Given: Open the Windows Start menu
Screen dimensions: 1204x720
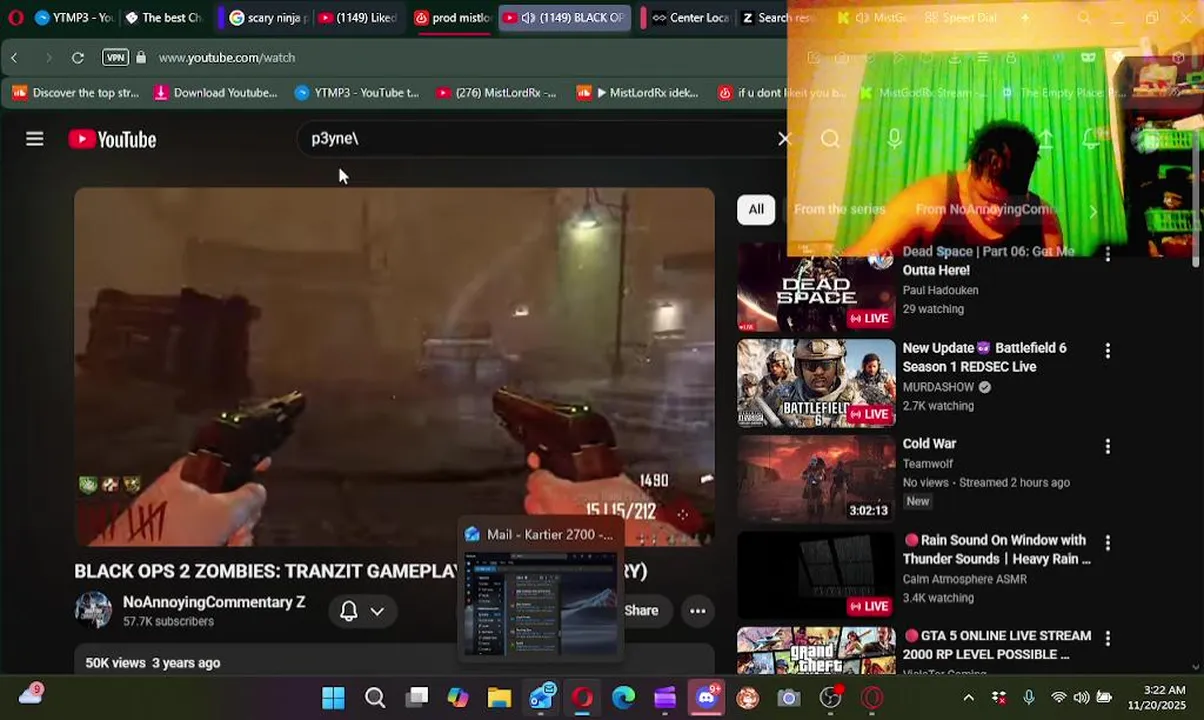Looking at the screenshot, I should point(333,697).
